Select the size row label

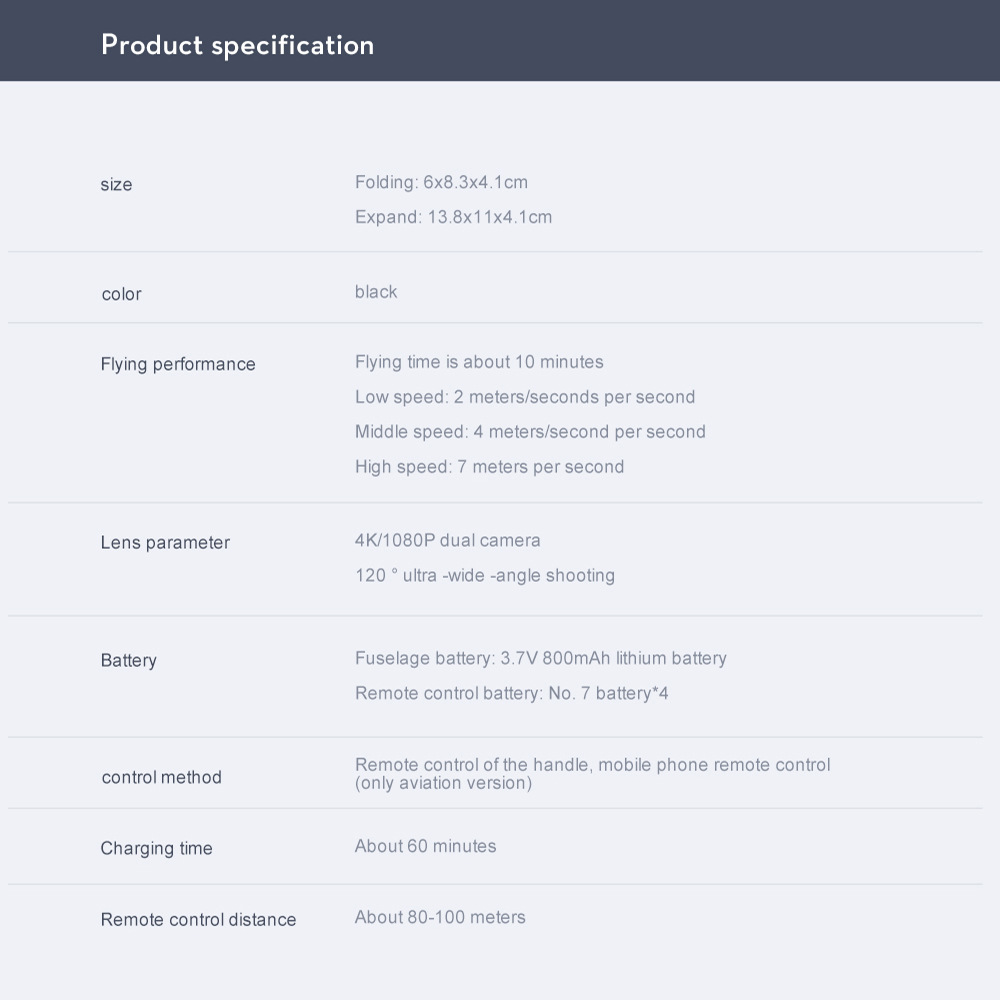[x=116, y=184]
